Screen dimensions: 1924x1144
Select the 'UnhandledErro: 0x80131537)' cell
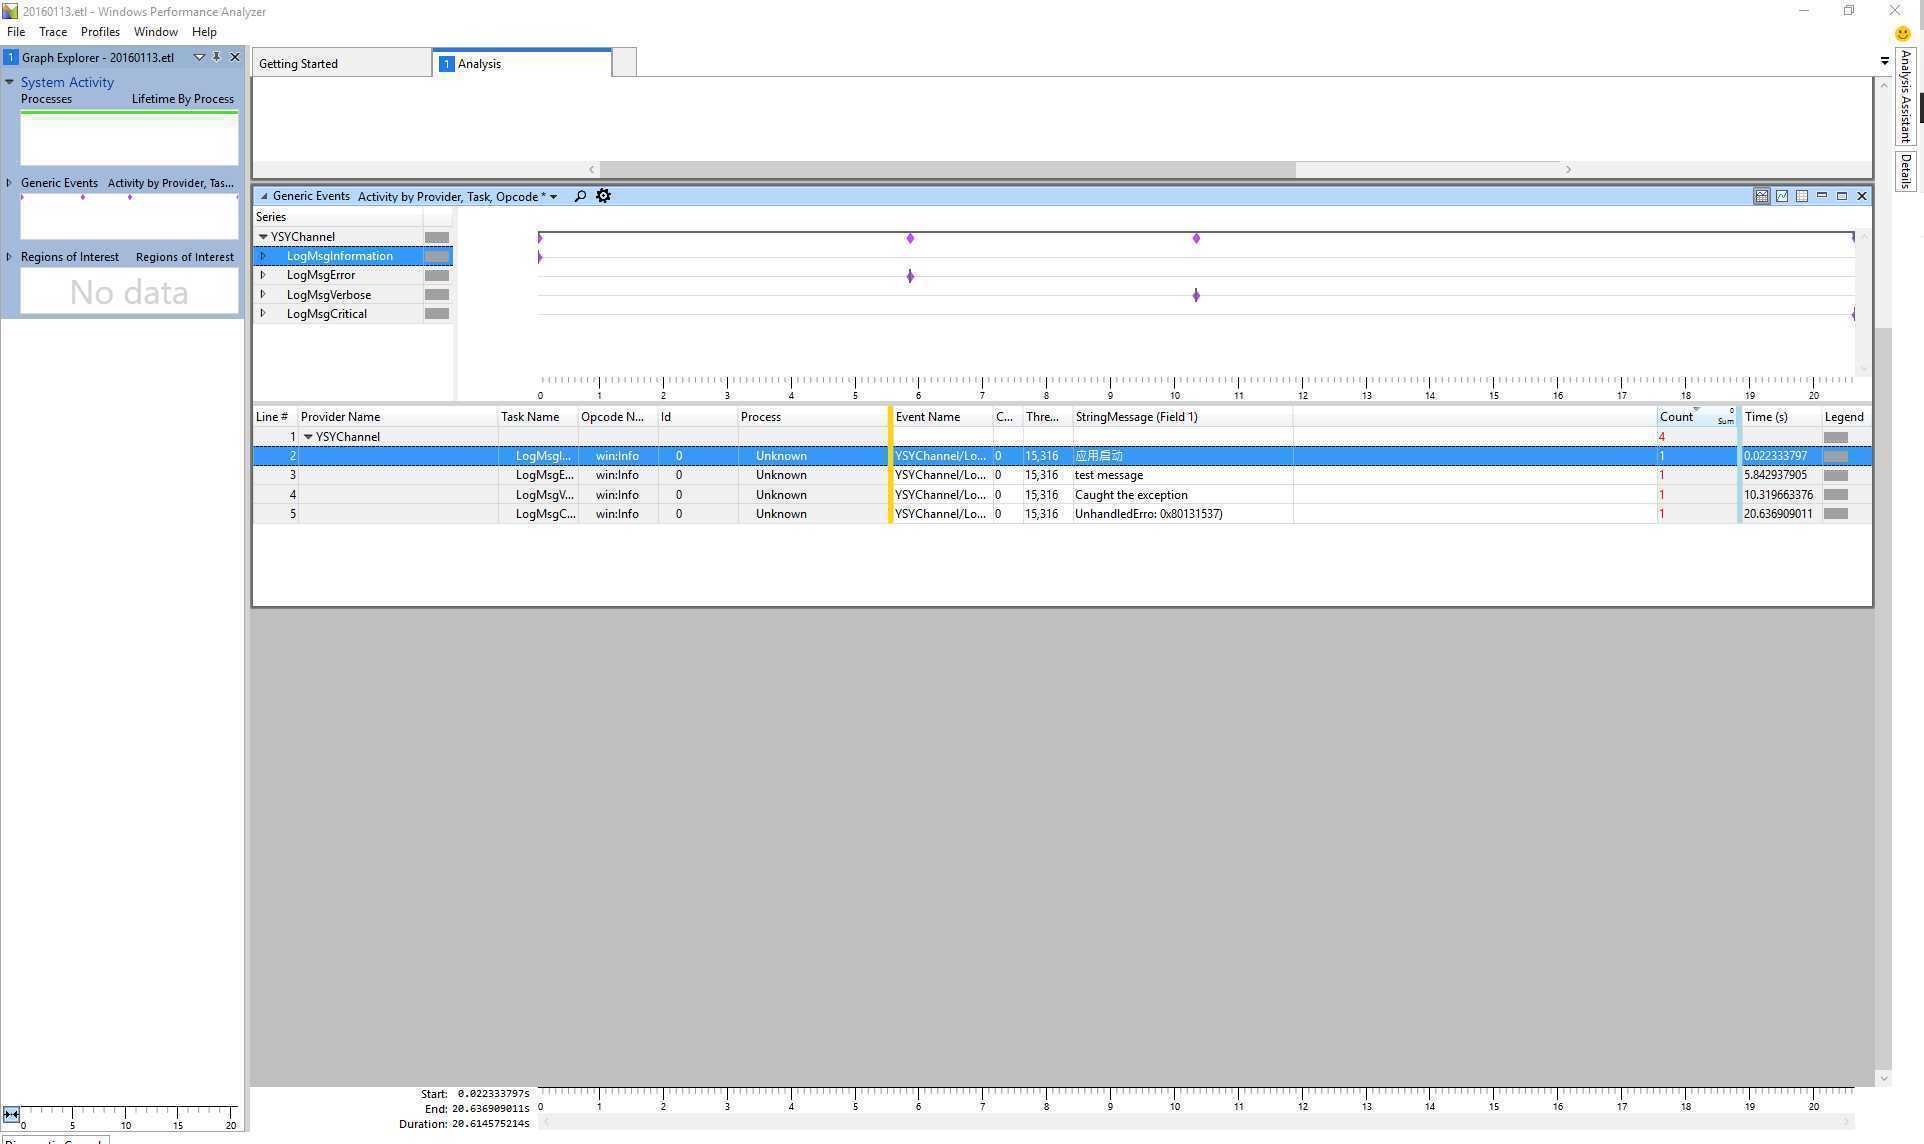click(1183, 514)
